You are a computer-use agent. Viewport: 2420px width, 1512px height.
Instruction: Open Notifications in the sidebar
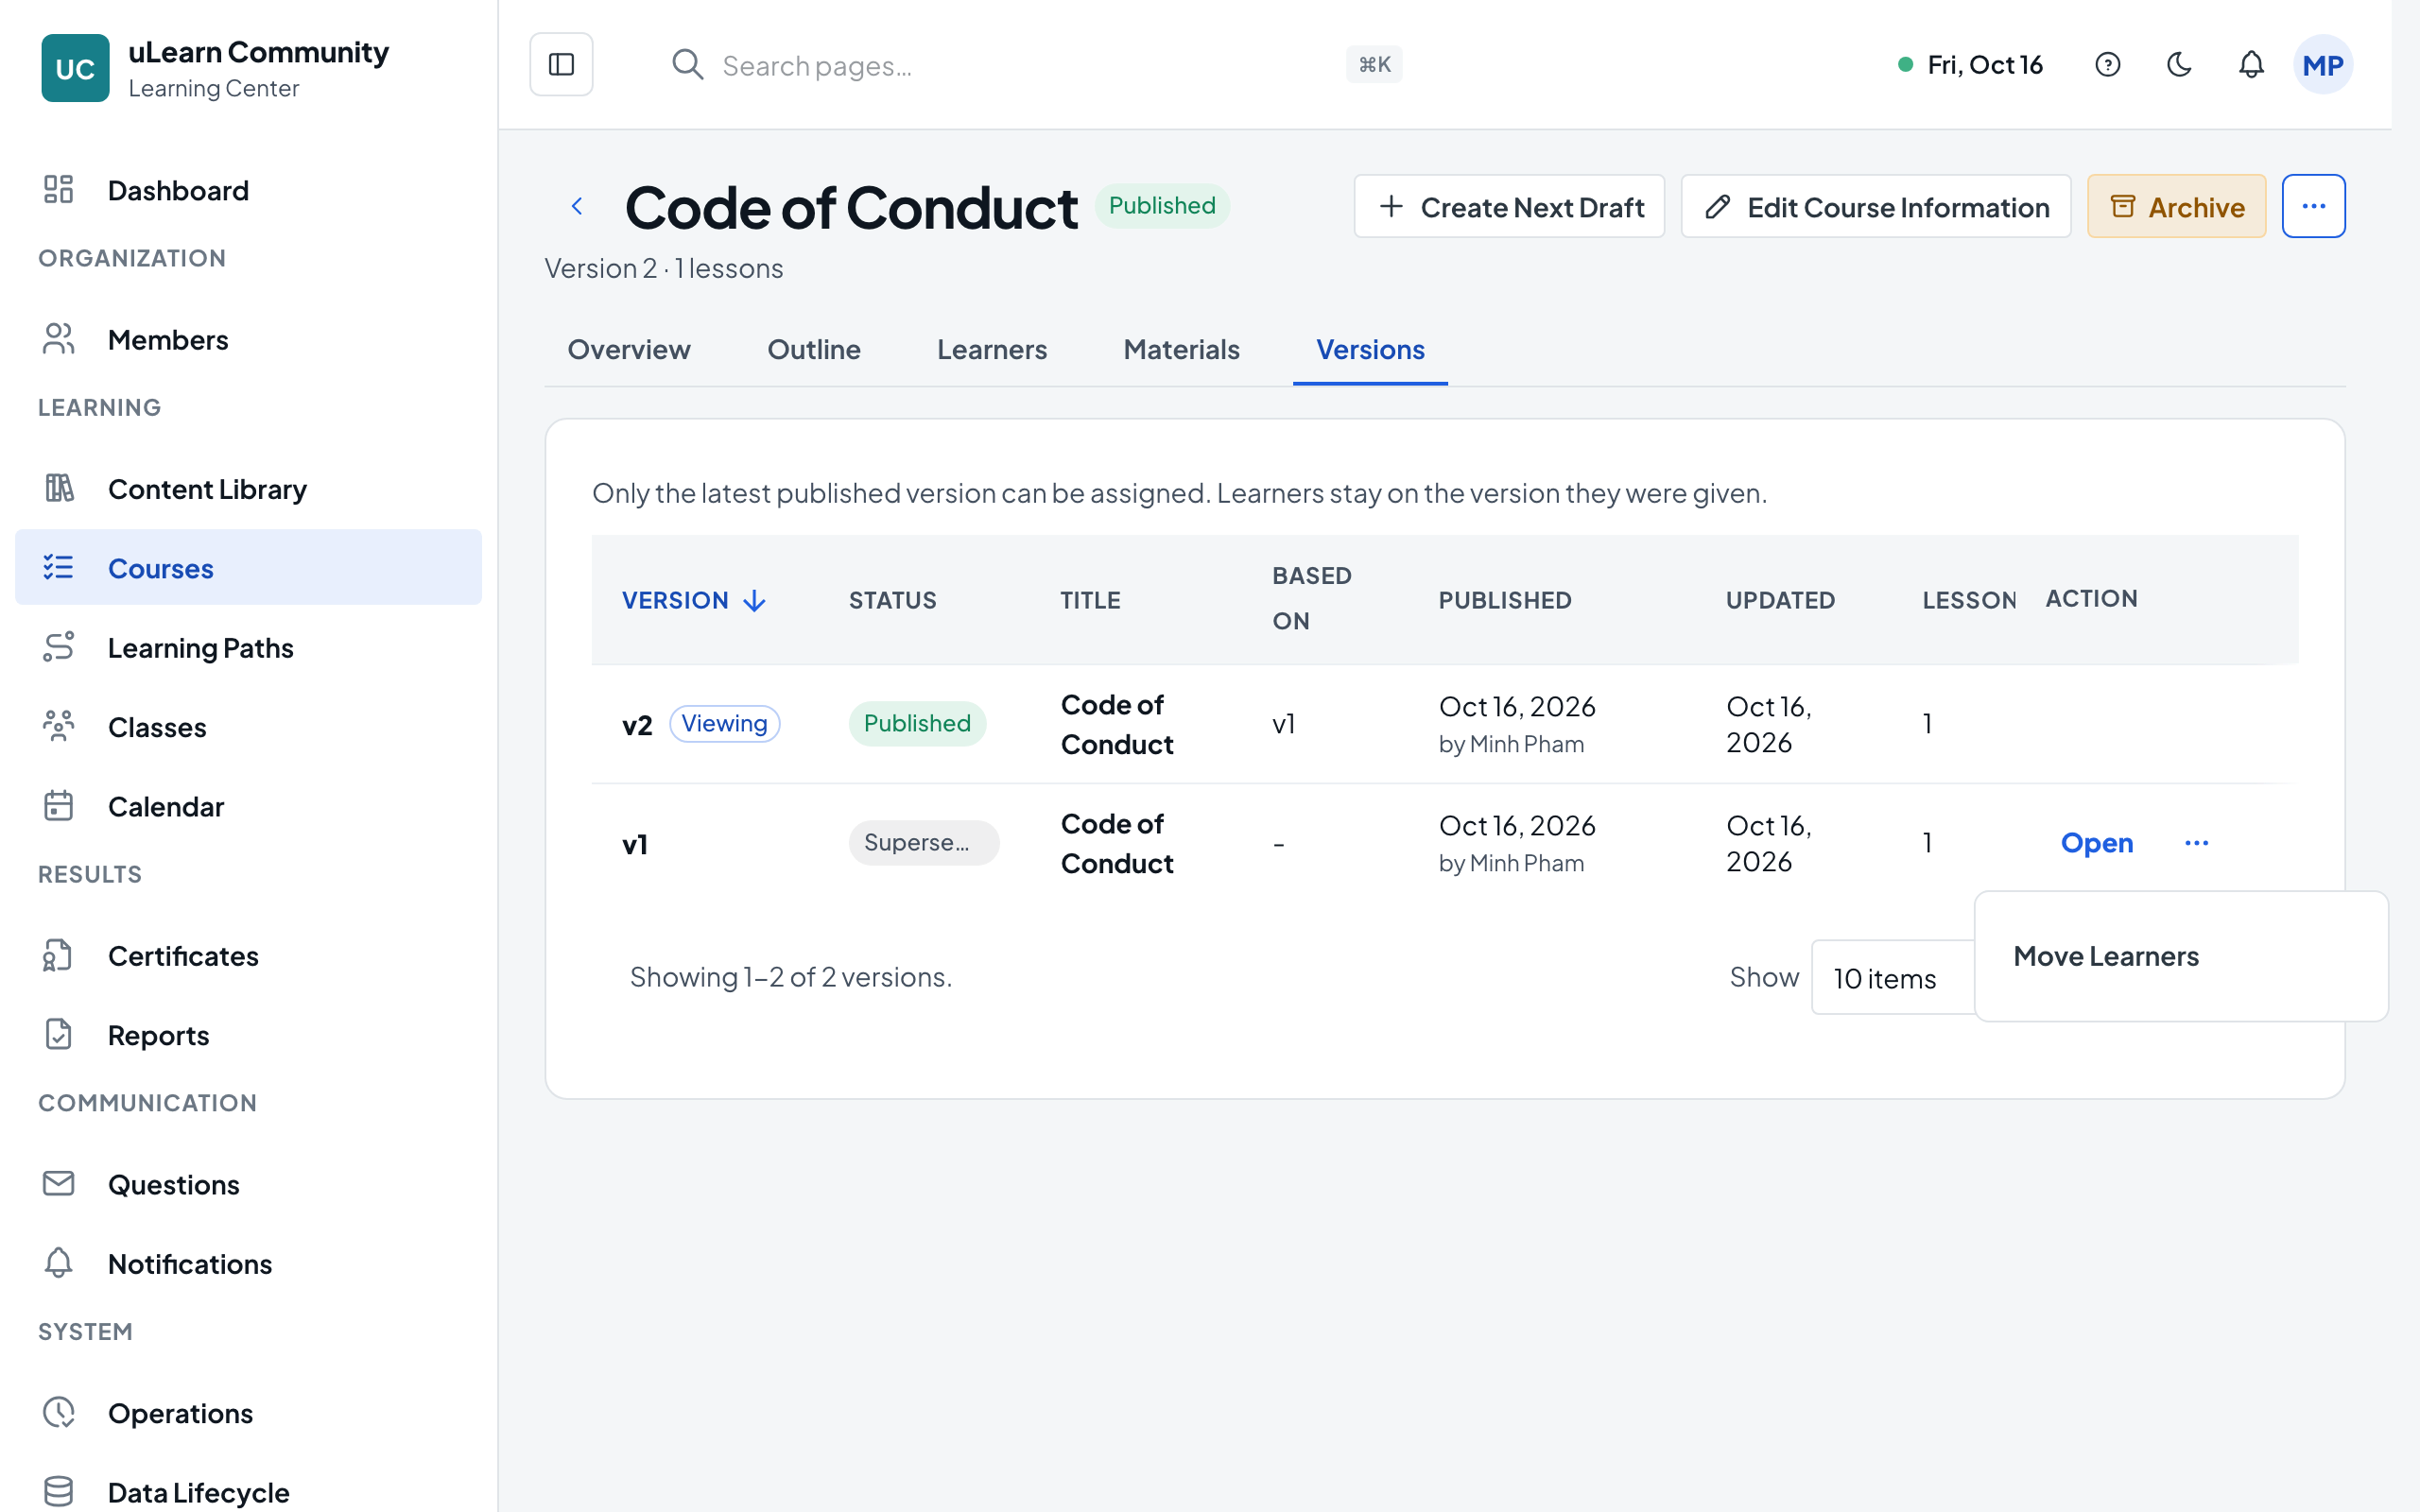pos(248,1264)
